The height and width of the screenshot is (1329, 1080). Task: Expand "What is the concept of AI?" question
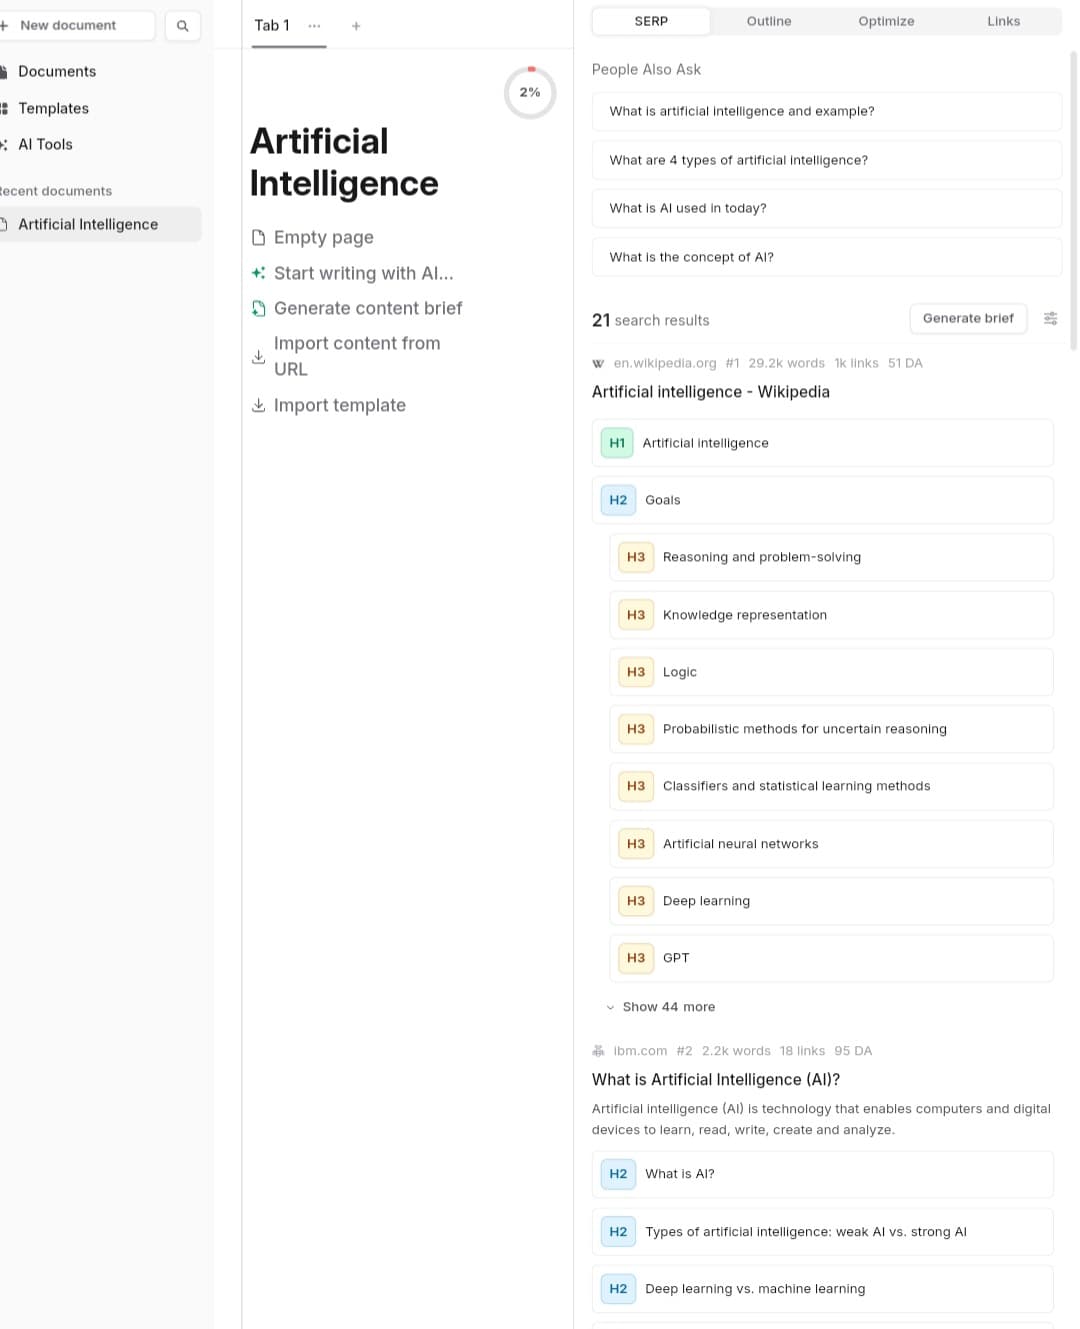(826, 257)
